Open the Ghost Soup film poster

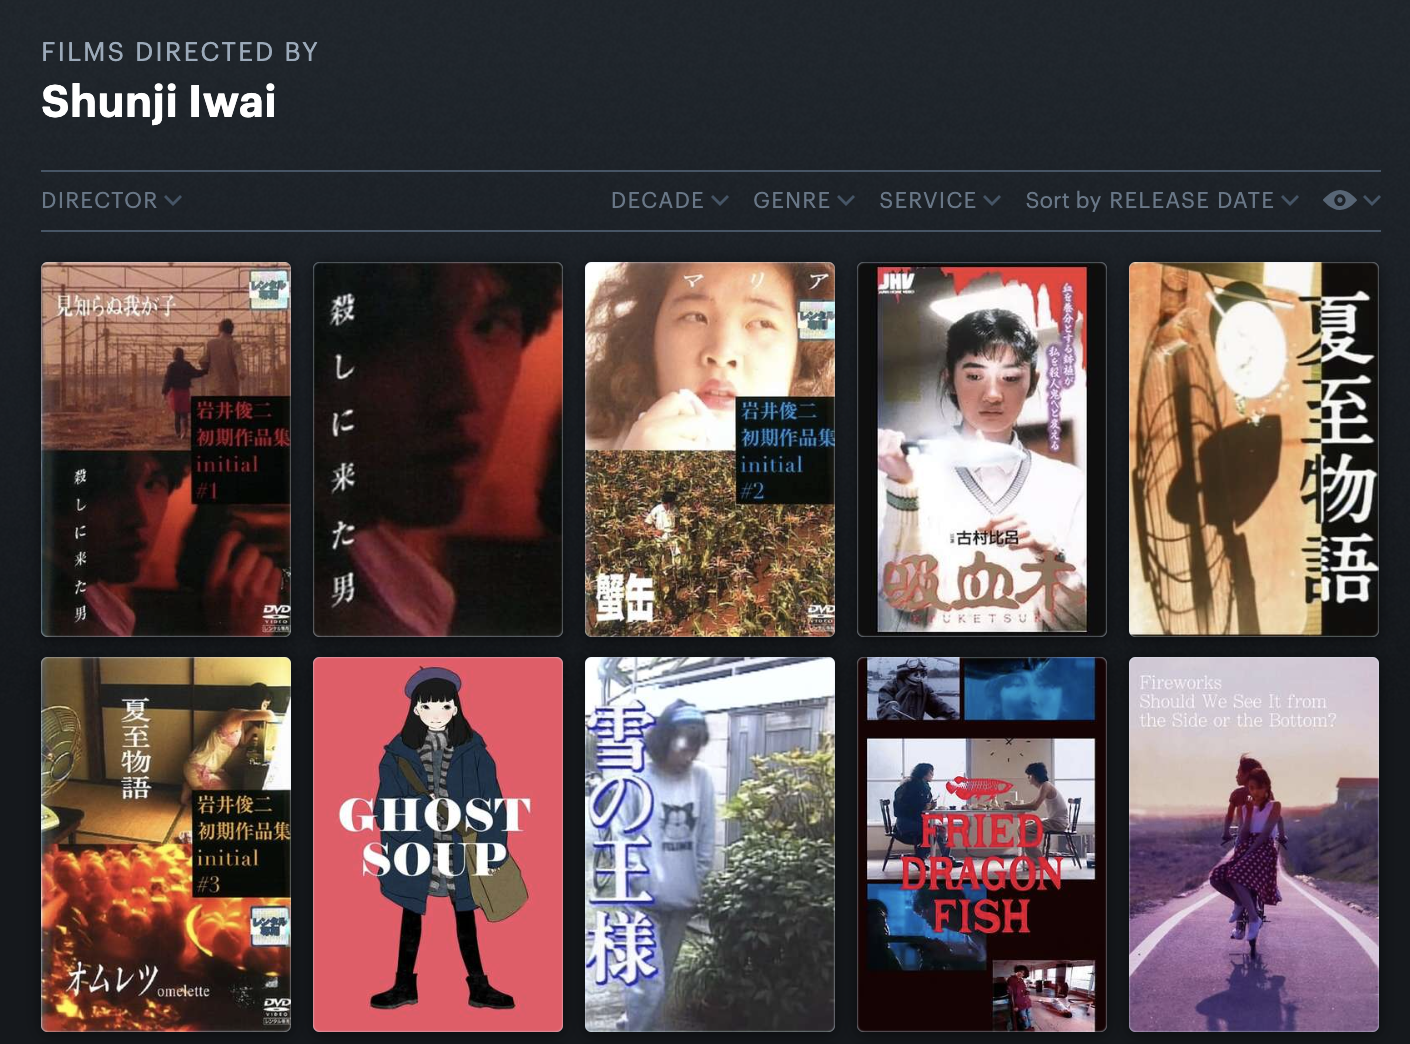[438, 844]
